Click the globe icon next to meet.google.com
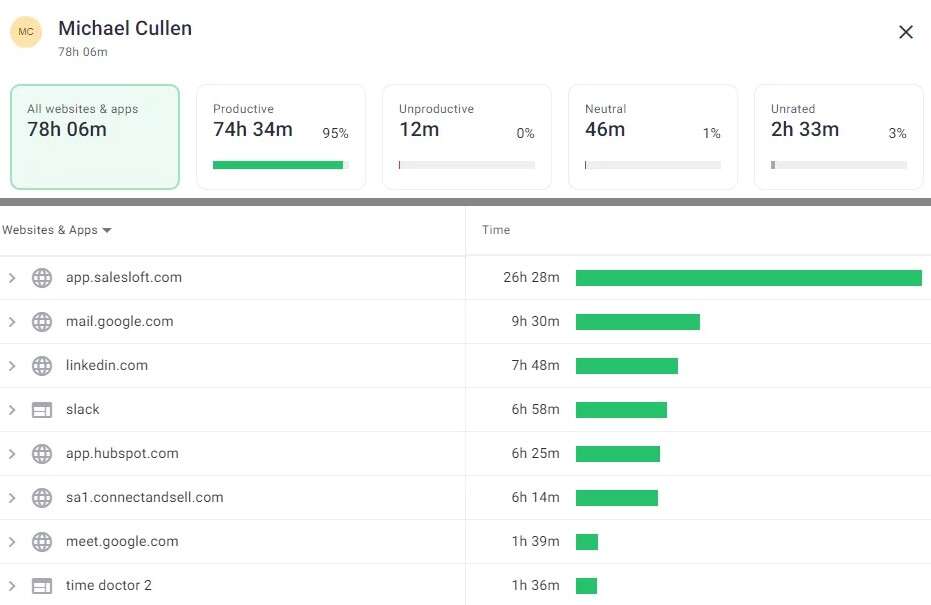This screenshot has width=931, height=605. [x=42, y=541]
